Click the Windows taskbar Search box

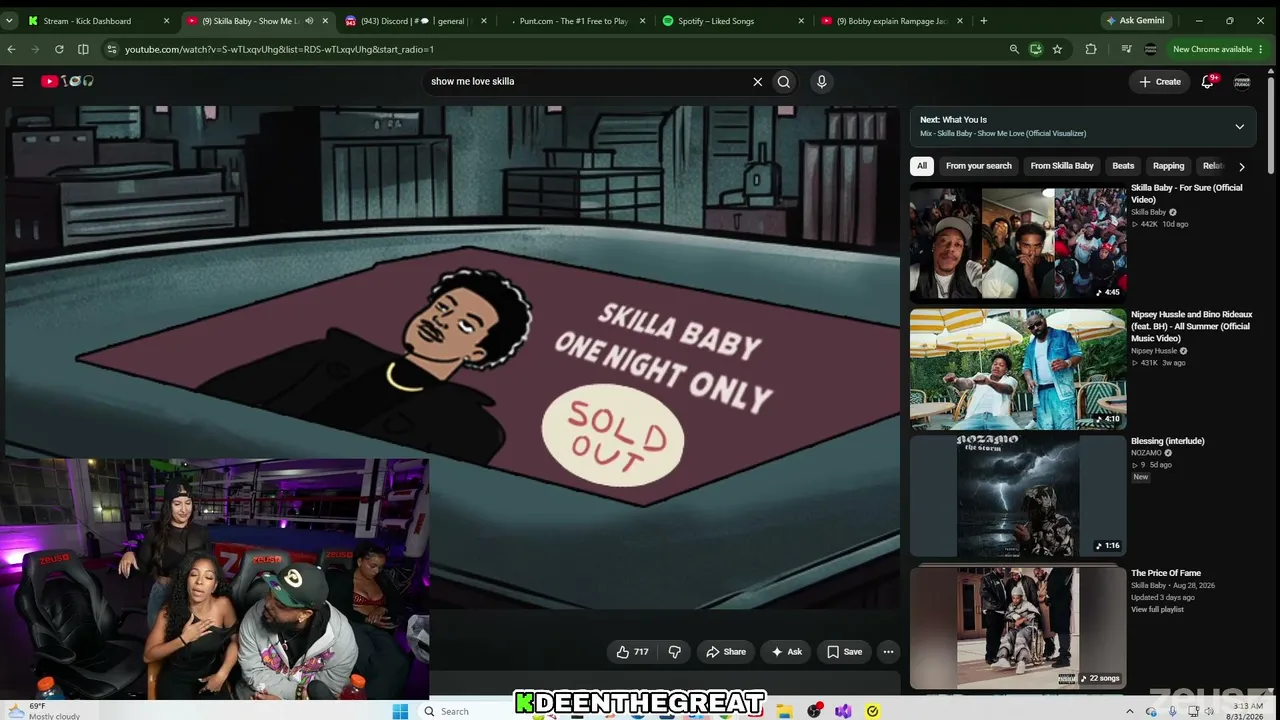coord(465,711)
